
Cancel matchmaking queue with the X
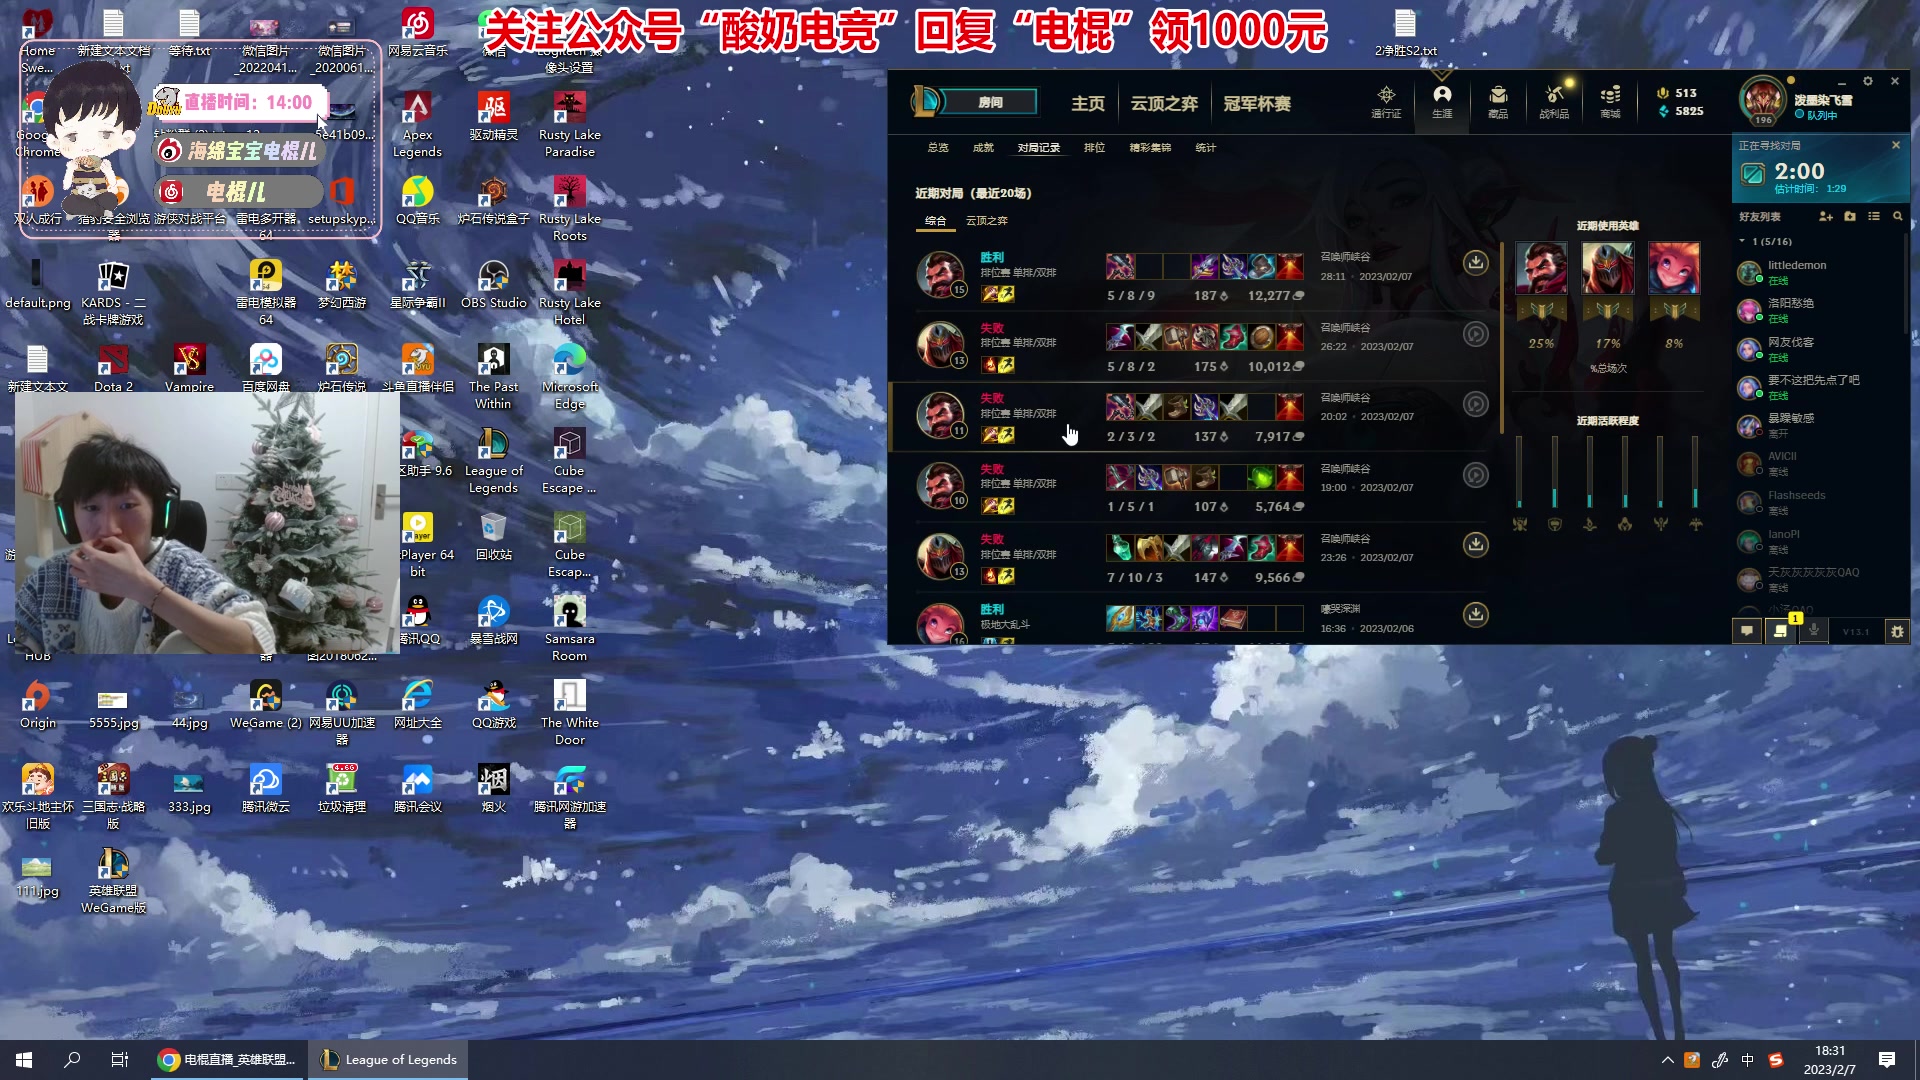tap(1895, 145)
